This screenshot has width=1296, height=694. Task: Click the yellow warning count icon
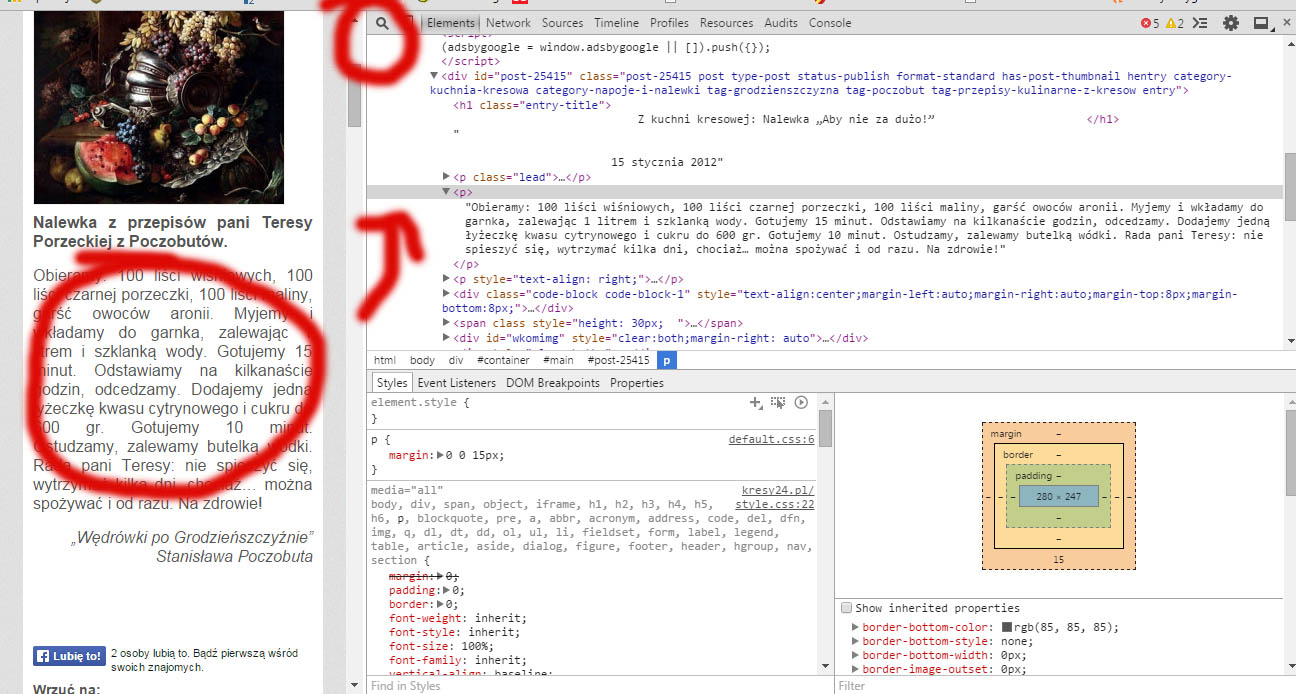tap(1170, 23)
